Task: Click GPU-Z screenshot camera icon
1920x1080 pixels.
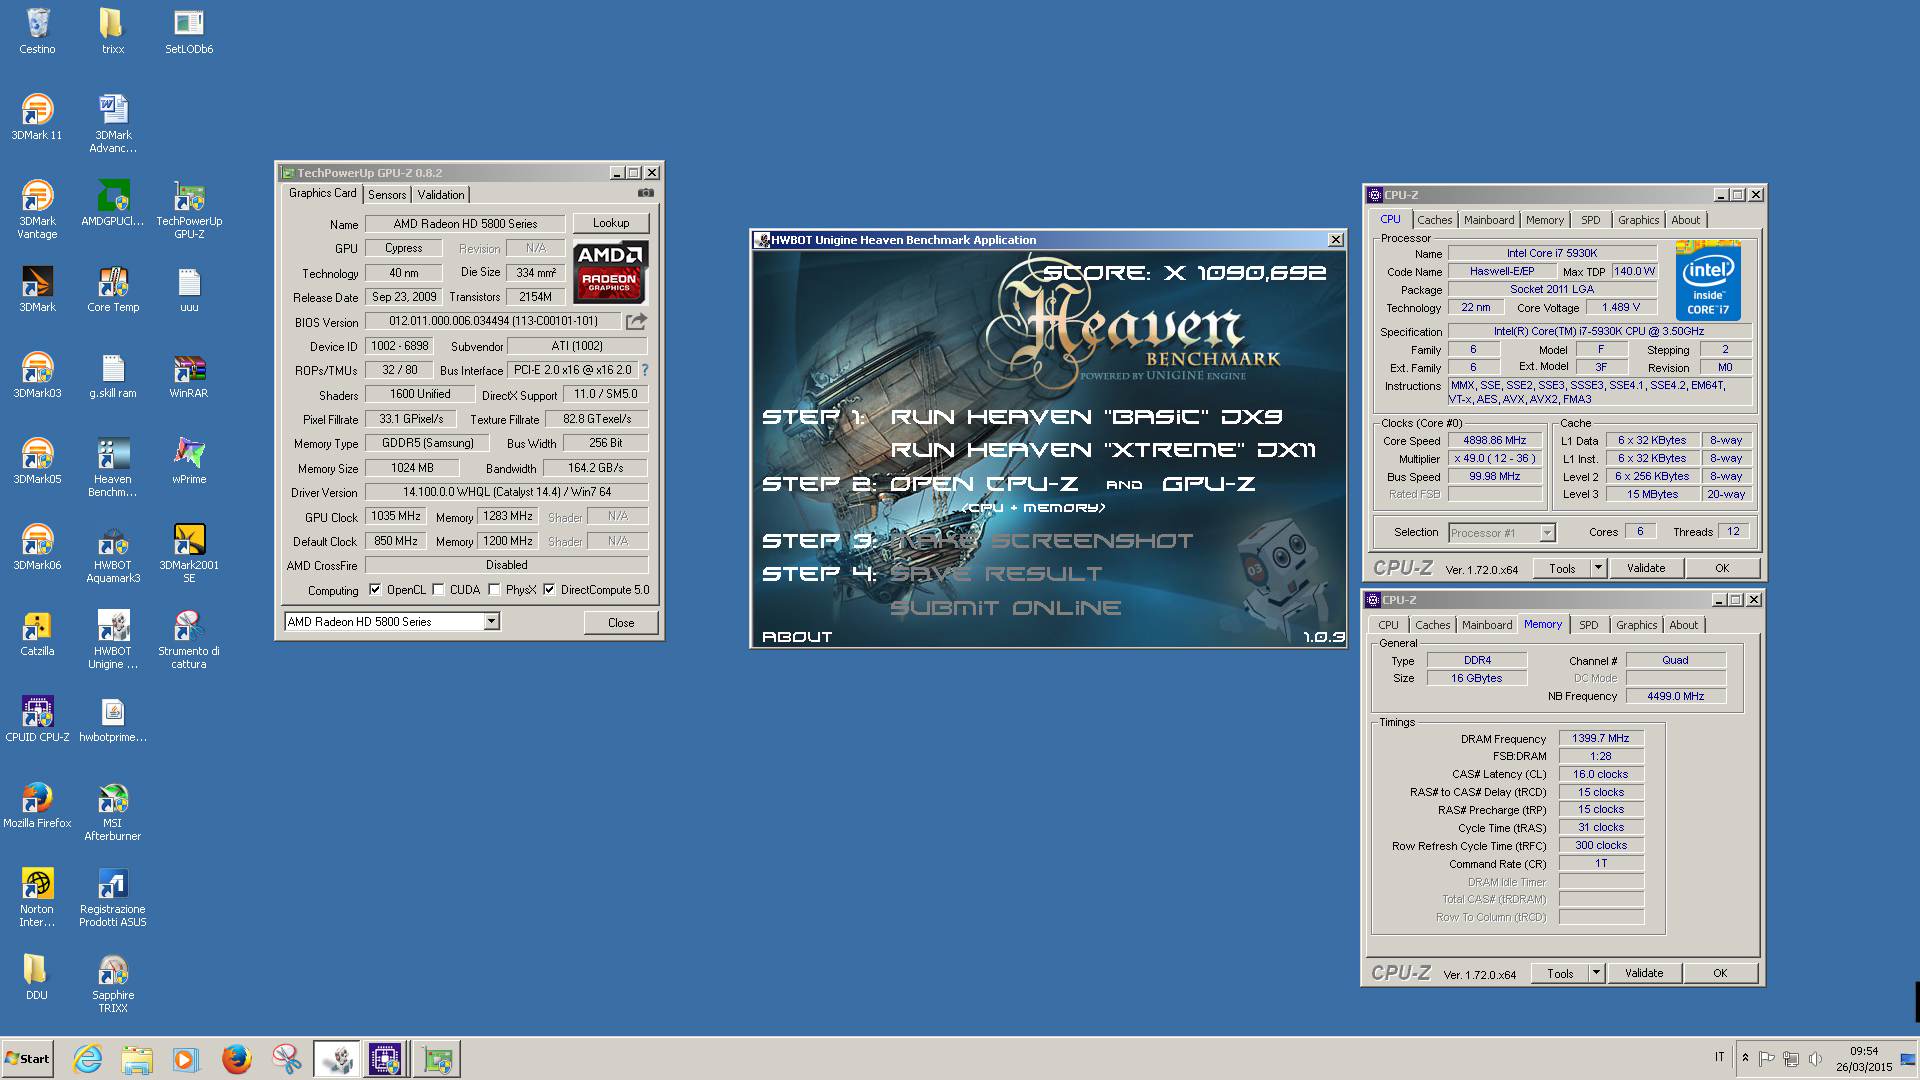Action: 646,193
